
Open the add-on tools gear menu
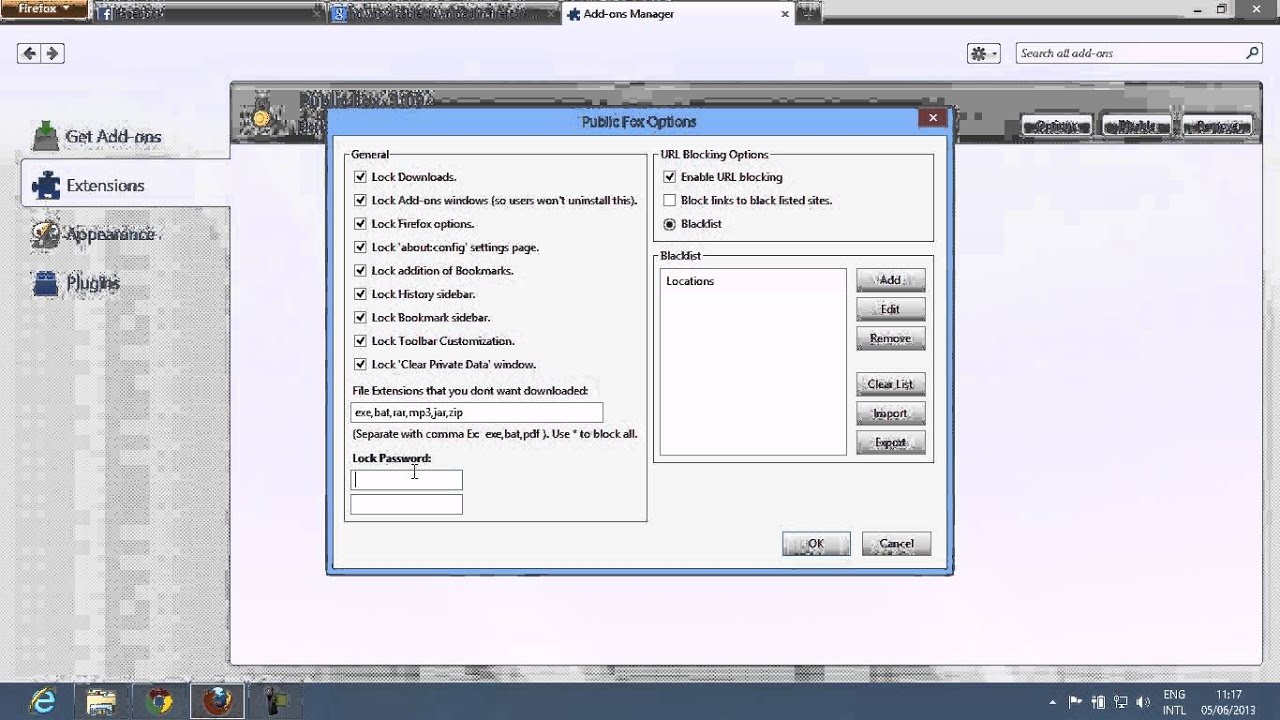[x=984, y=53]
